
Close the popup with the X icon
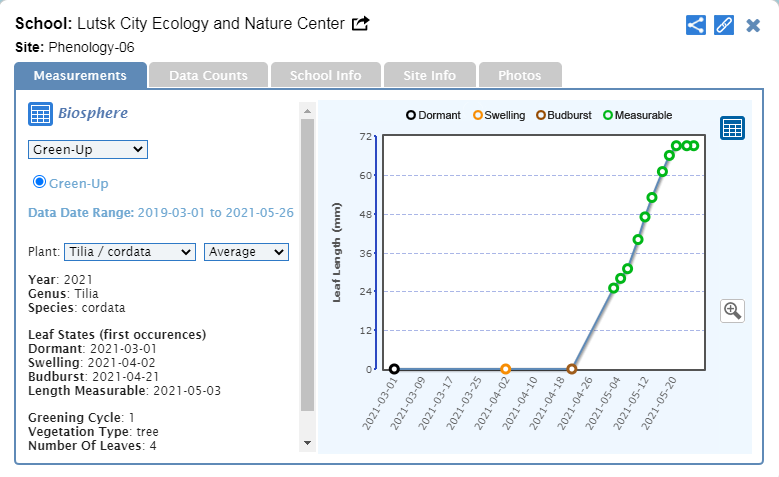(x=753, y=25)
